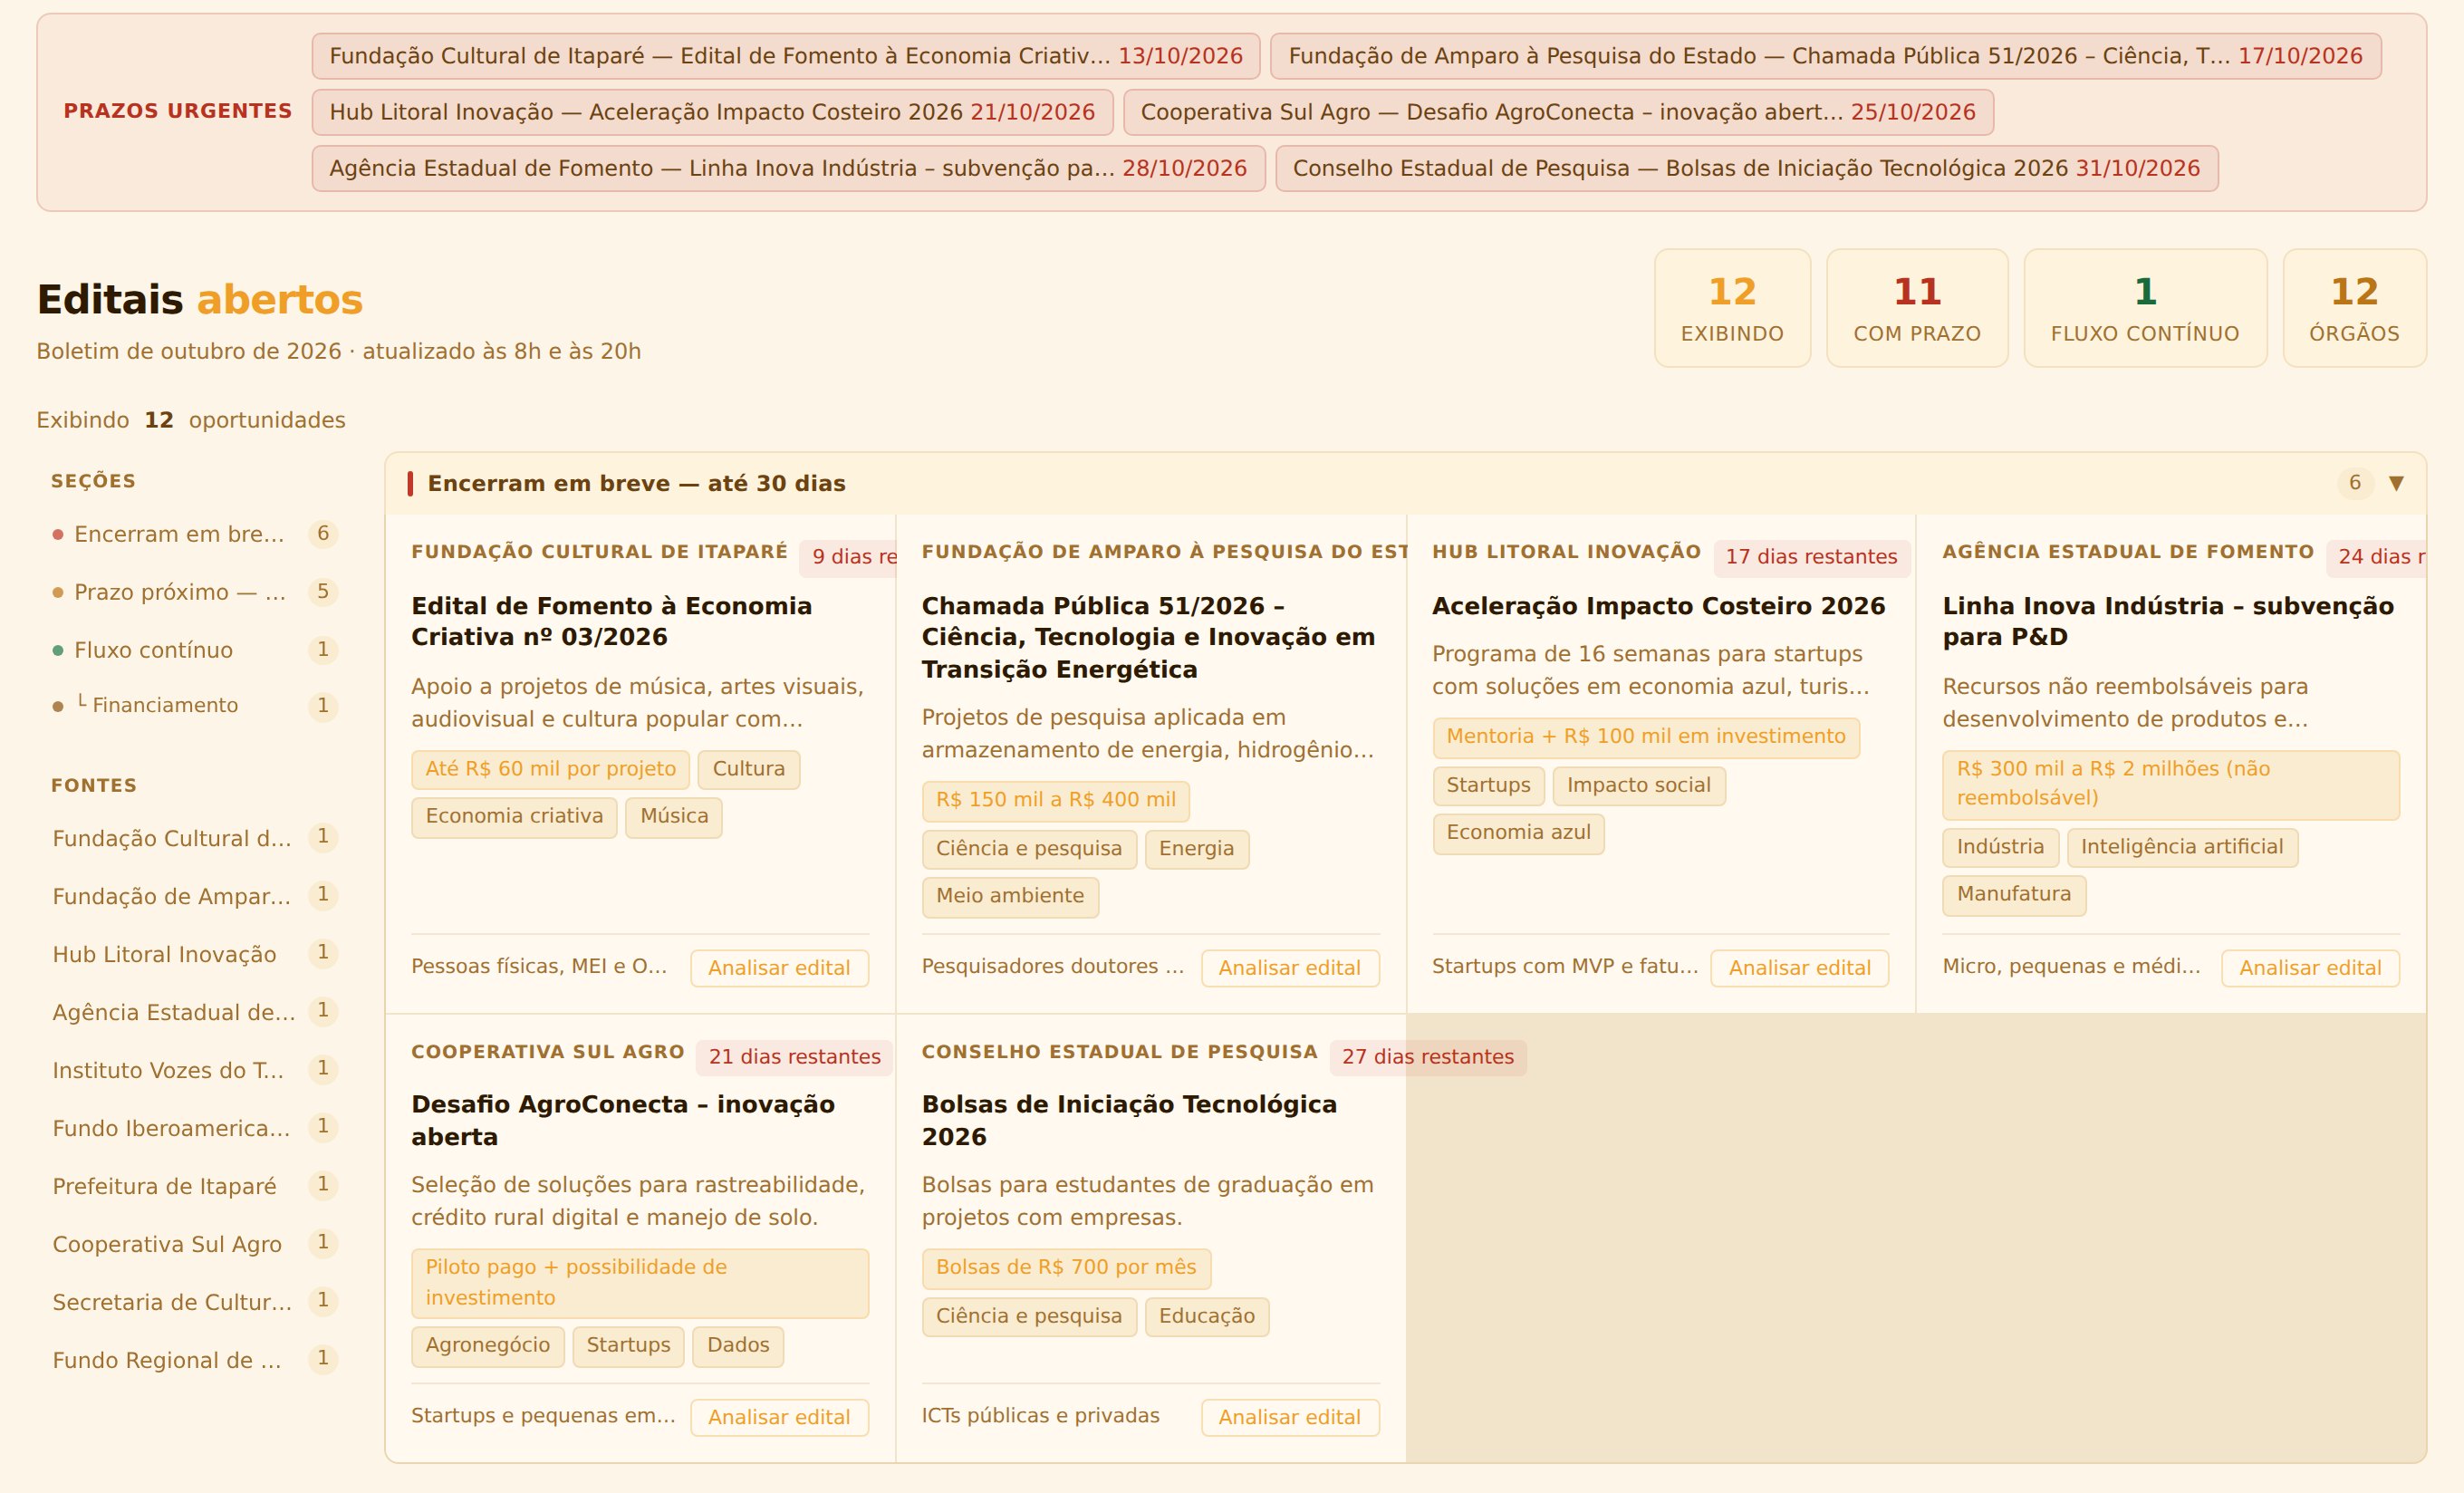Filter by source 'Prefeitura de Itaparé'

pyautogui.click(x=194, y=1186)
